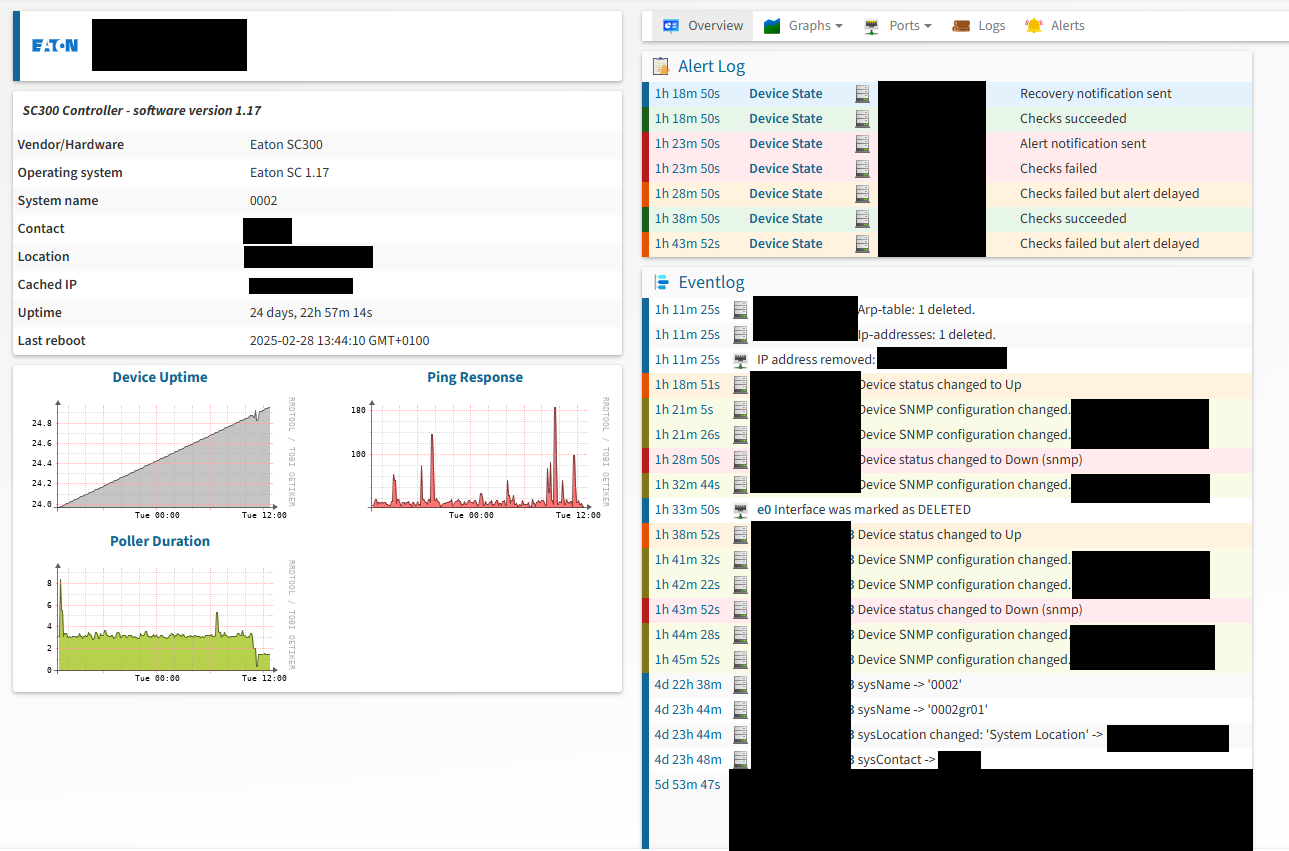Select the System name value '0002'
This screenshot has width=1289, height=851.
pyautogui.click(x=263, y=201)
